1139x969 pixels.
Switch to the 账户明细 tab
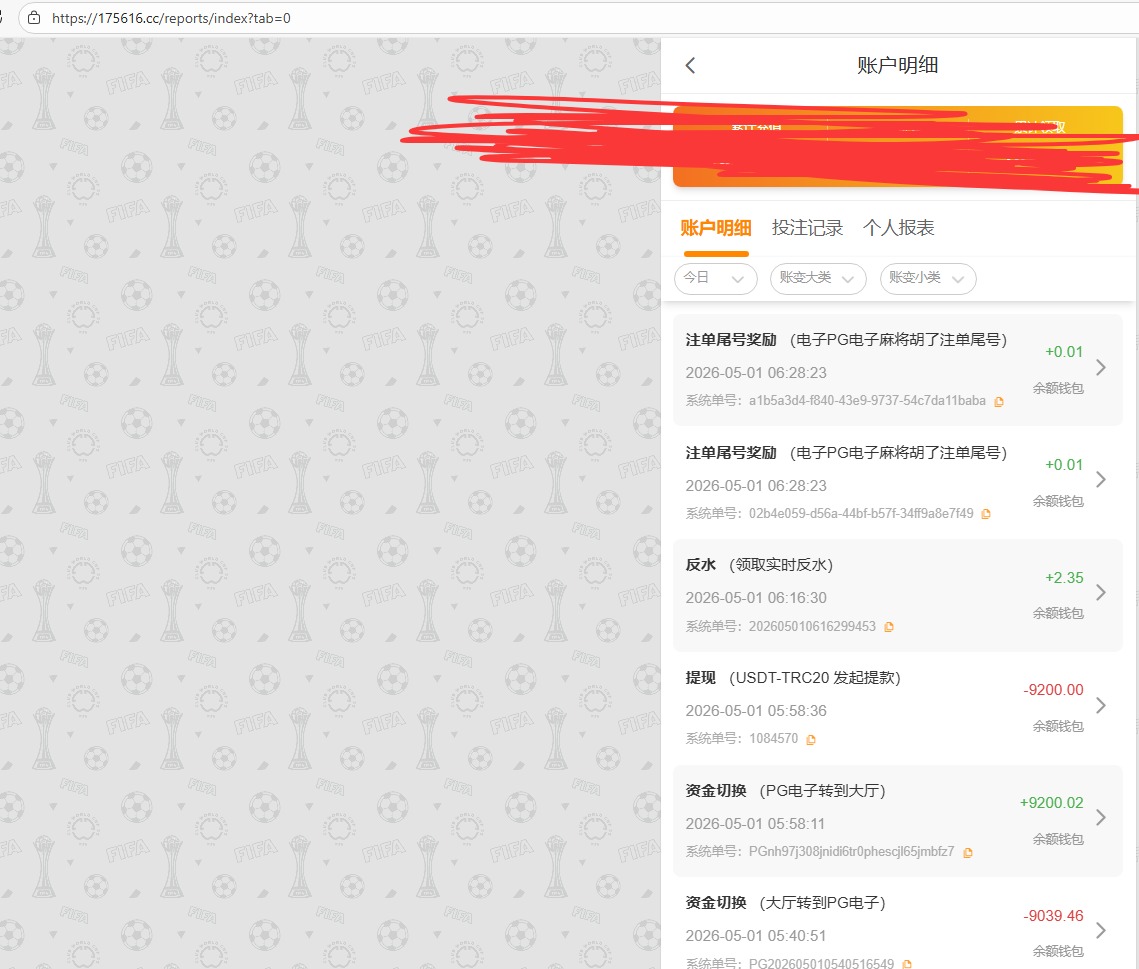pos(716,228)
